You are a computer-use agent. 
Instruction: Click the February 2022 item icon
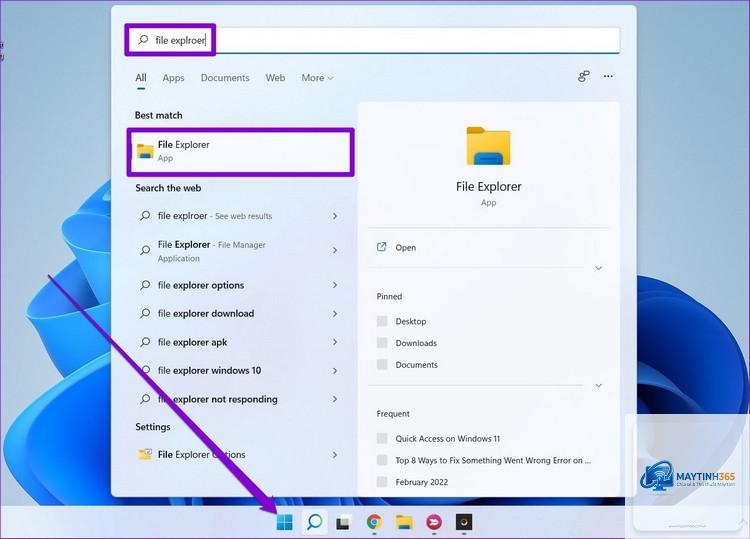(382, 482)
